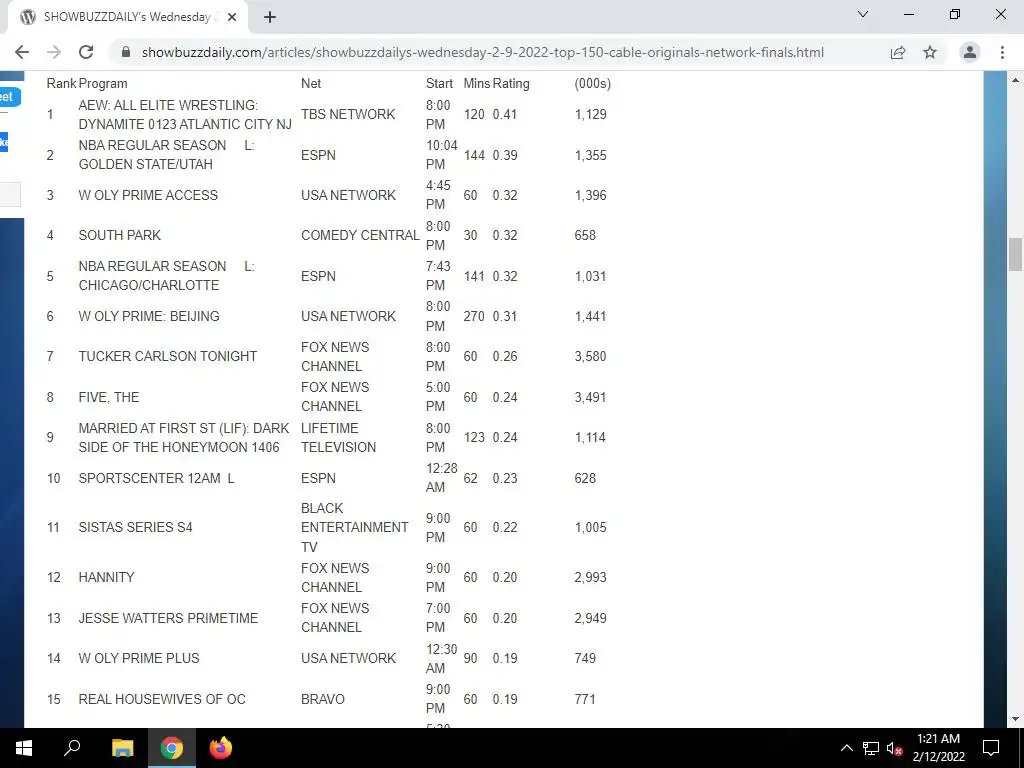The height and width of the screenshot is (768, 1024).
Task: Go back to previous page
Action: [x=22, y=52]
